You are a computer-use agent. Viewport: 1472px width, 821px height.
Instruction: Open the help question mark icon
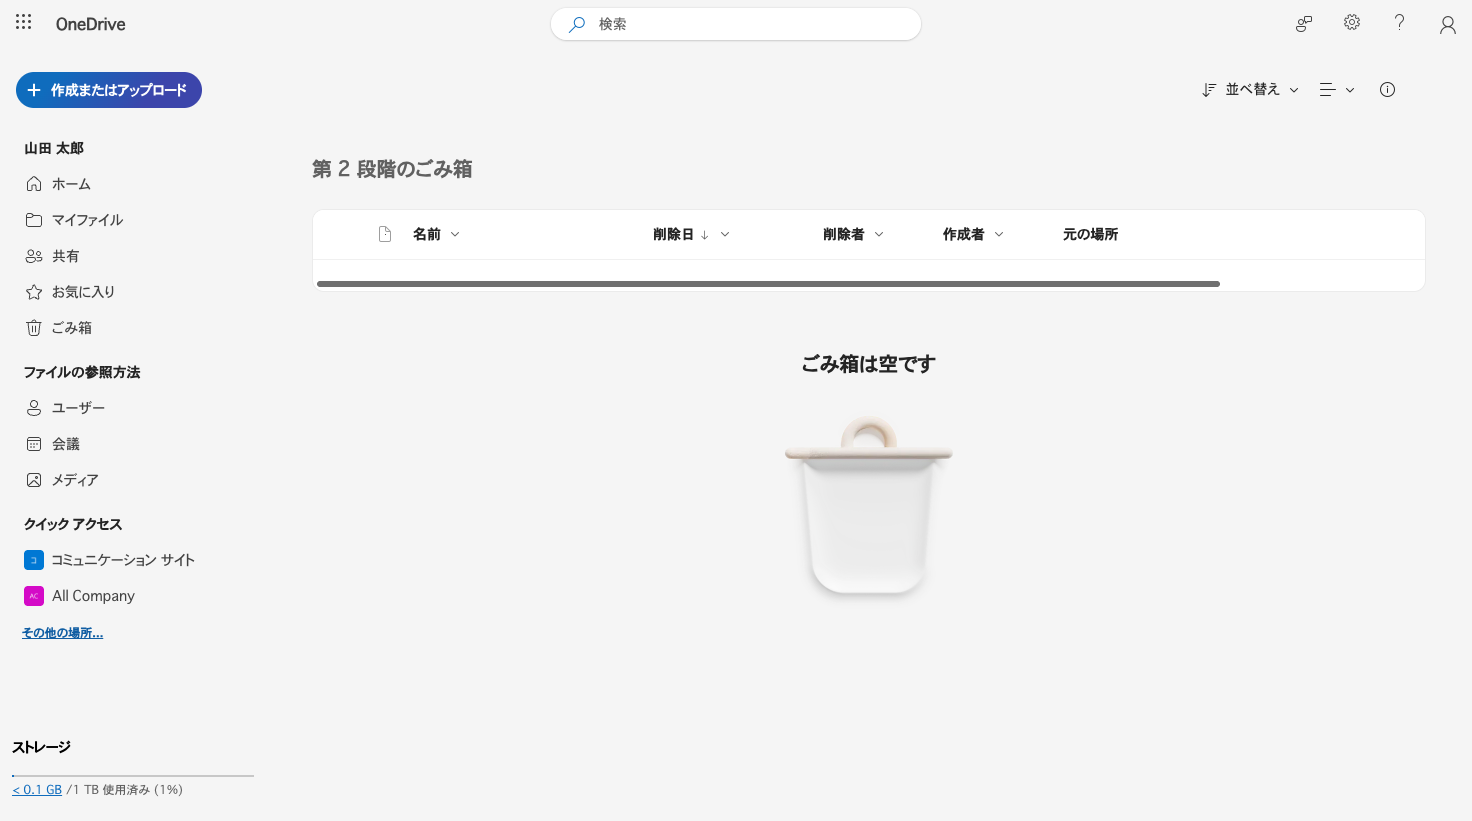coord(1400,23)
